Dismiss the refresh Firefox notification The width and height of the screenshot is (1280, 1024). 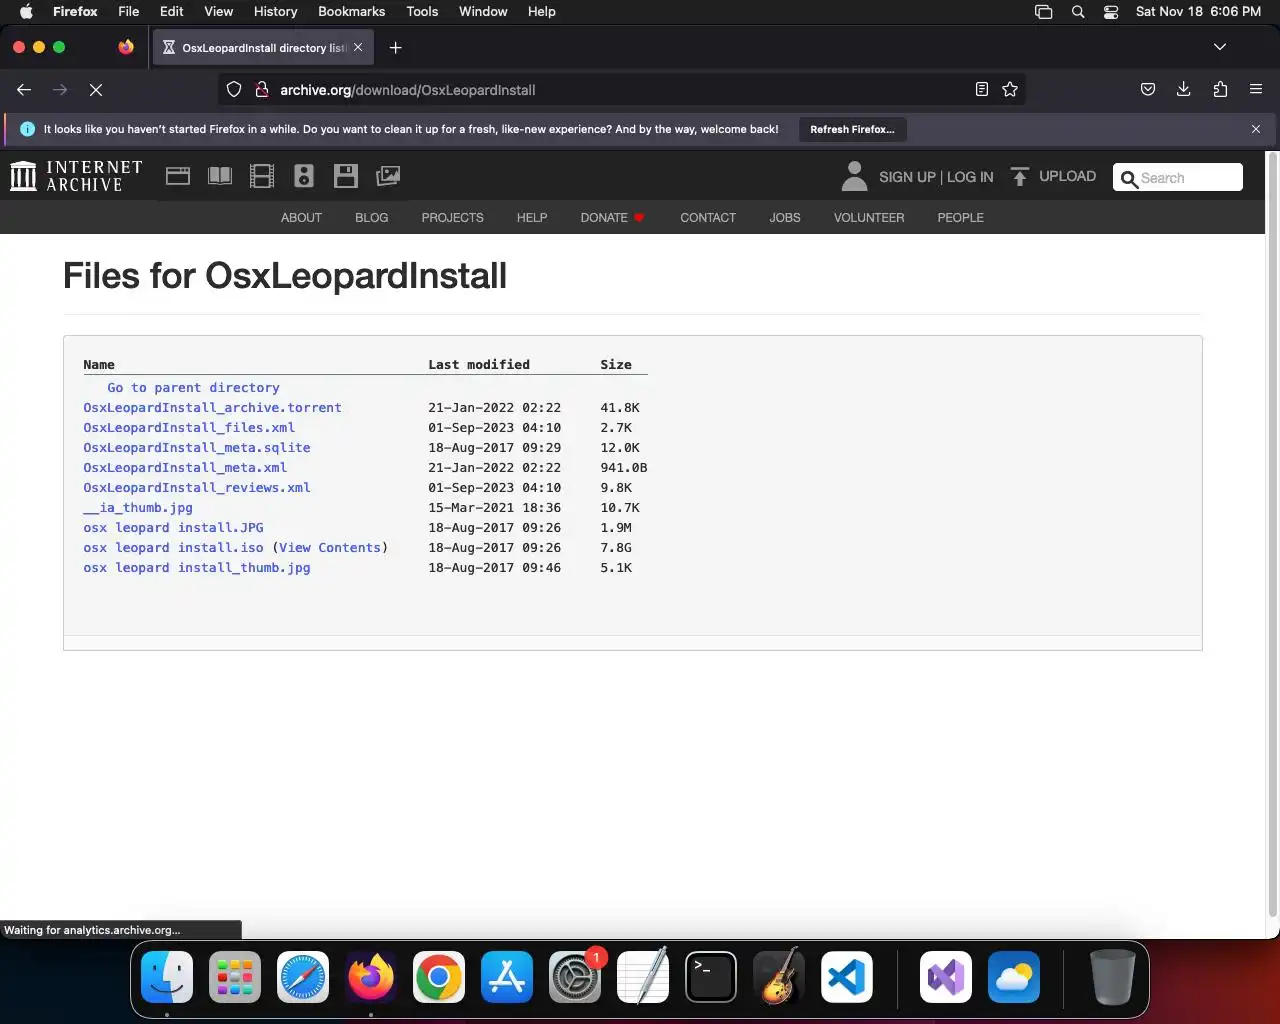coord(1256,129)
